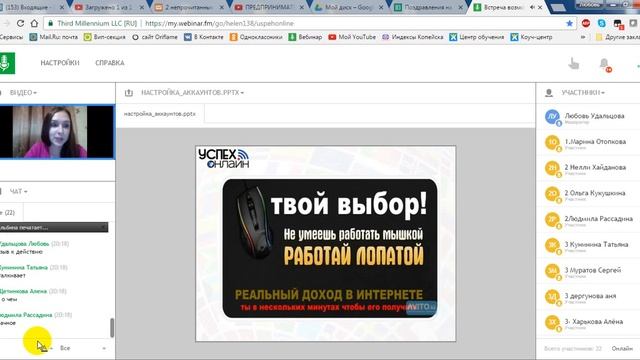Click 3 Муратов Сергей's avatar icon
Image resolution: width=640 pixels, height=360 pixels.
552,271
